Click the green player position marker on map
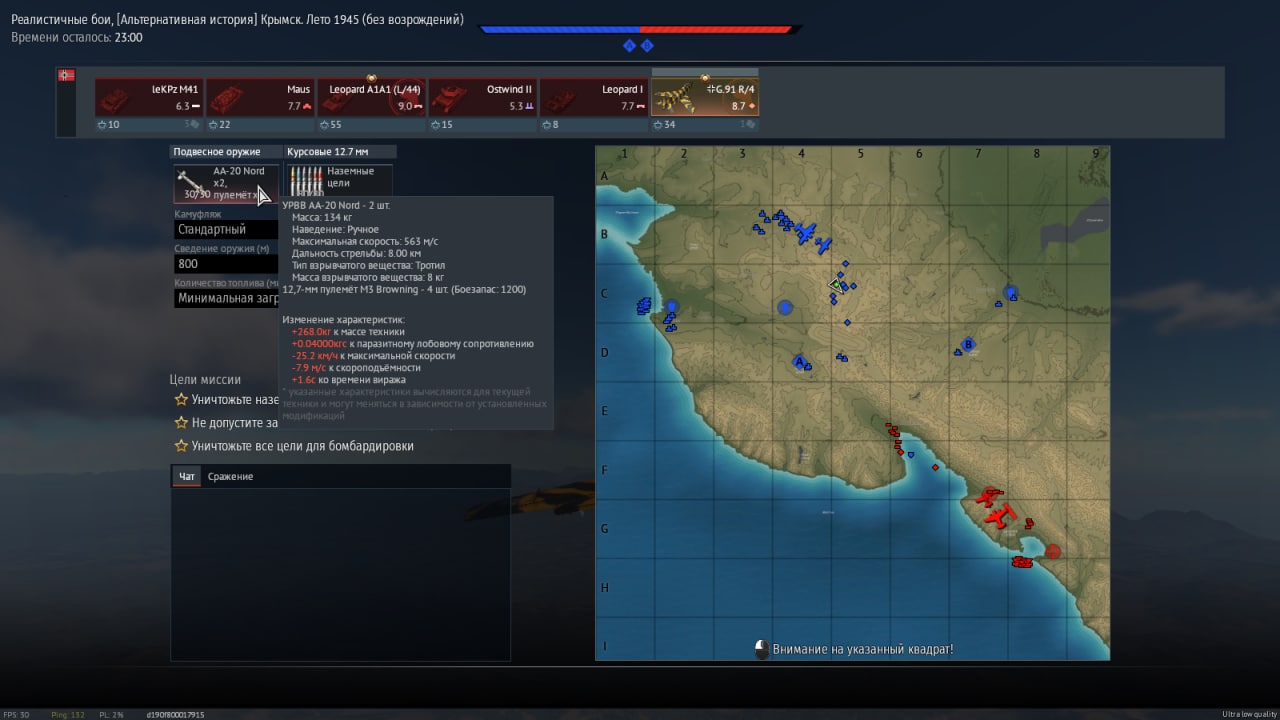The image size is (1280, 720). pyautogui.click(x=835, y=285)
